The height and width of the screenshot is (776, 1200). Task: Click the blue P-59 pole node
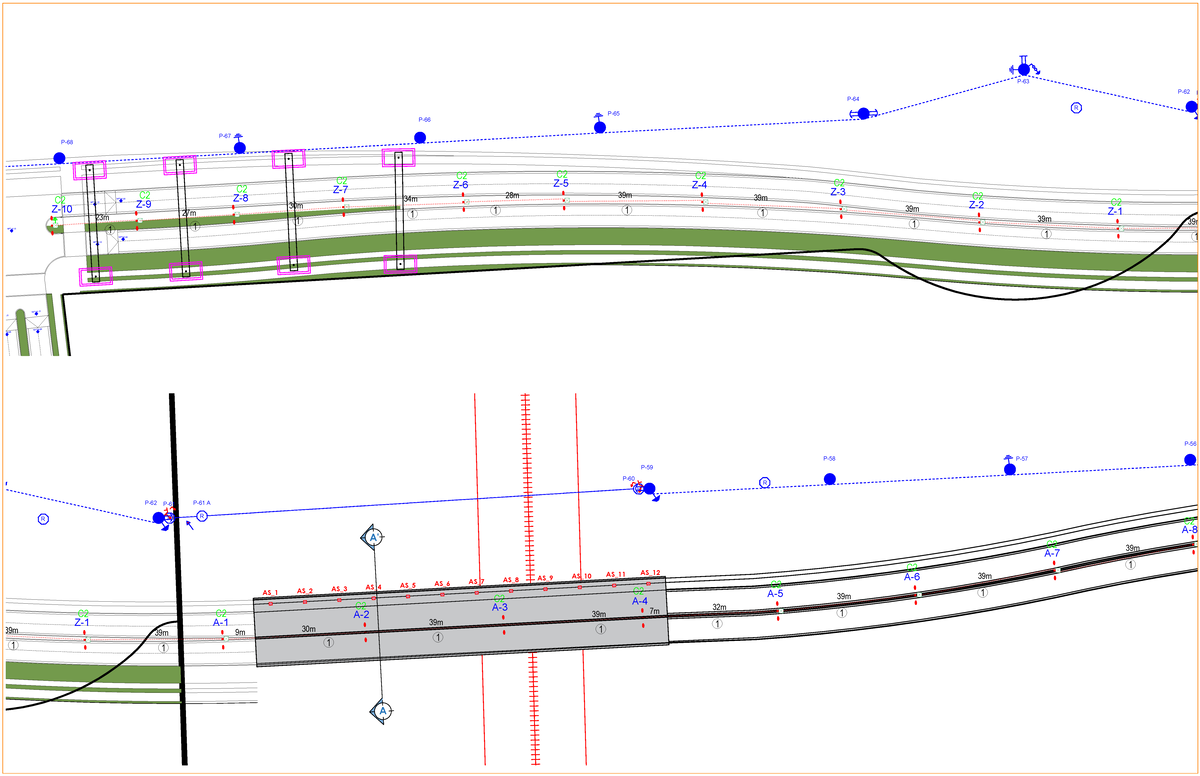coord(649,489)
